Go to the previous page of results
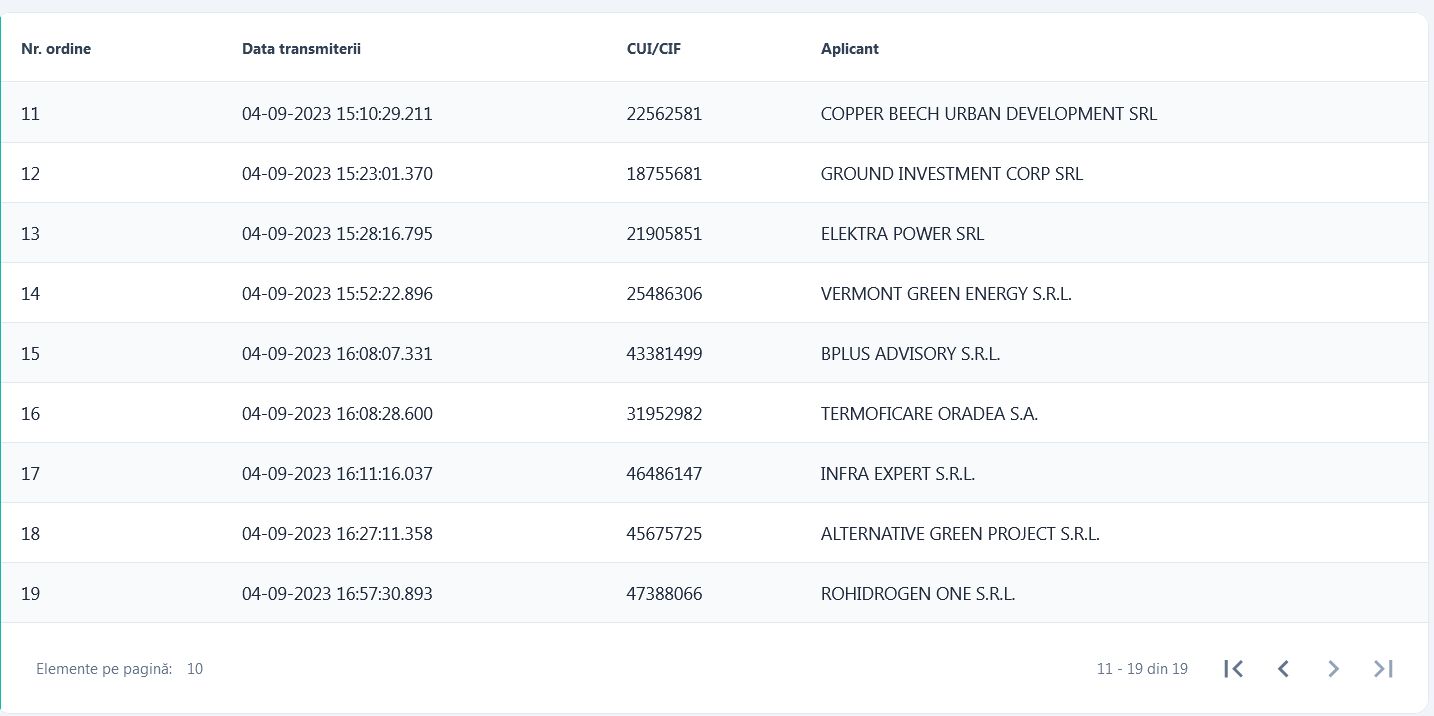 [x=1283, y=669]
